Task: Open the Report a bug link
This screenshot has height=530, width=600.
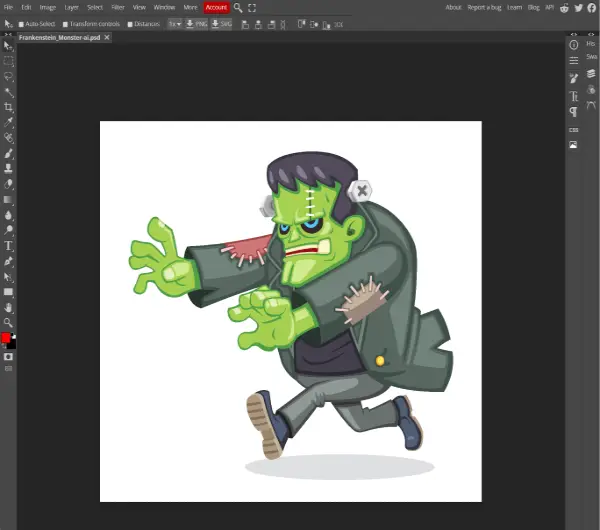Action: [x=484, y=7]
